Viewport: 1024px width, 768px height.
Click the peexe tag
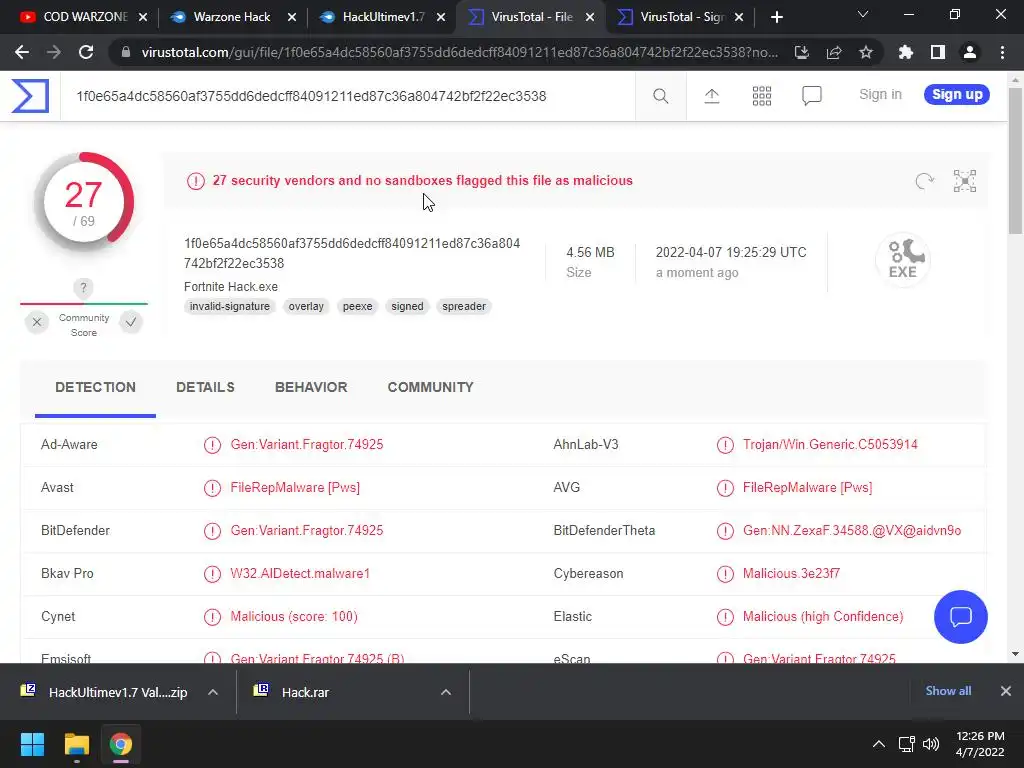[357, 306]
